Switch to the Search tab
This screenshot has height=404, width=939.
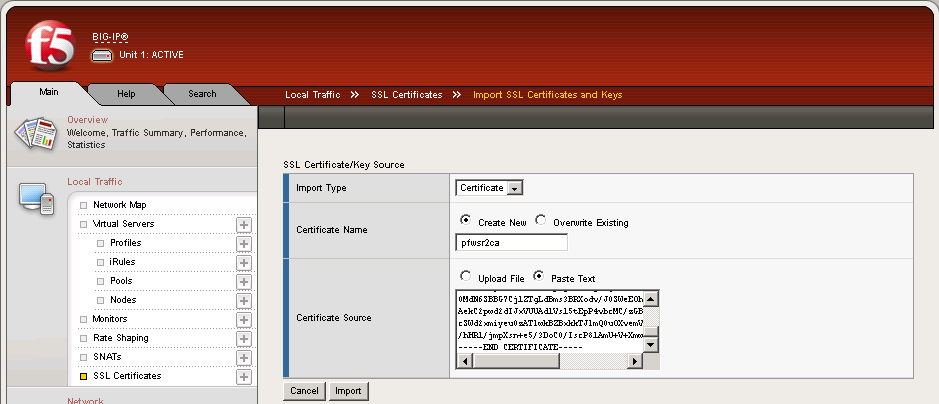pos(202,94)
